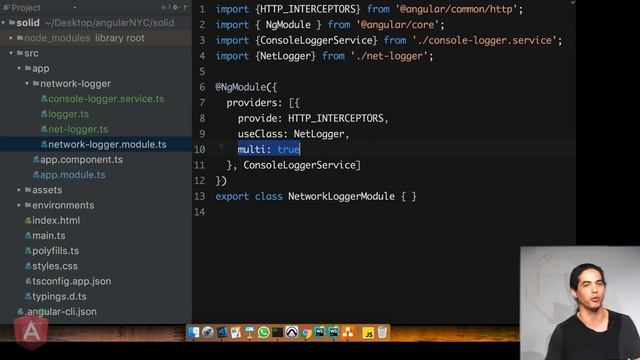Click the green inspection checkmark indicator
This screenshot has height=360, width=640.
(x=573, y=3)
